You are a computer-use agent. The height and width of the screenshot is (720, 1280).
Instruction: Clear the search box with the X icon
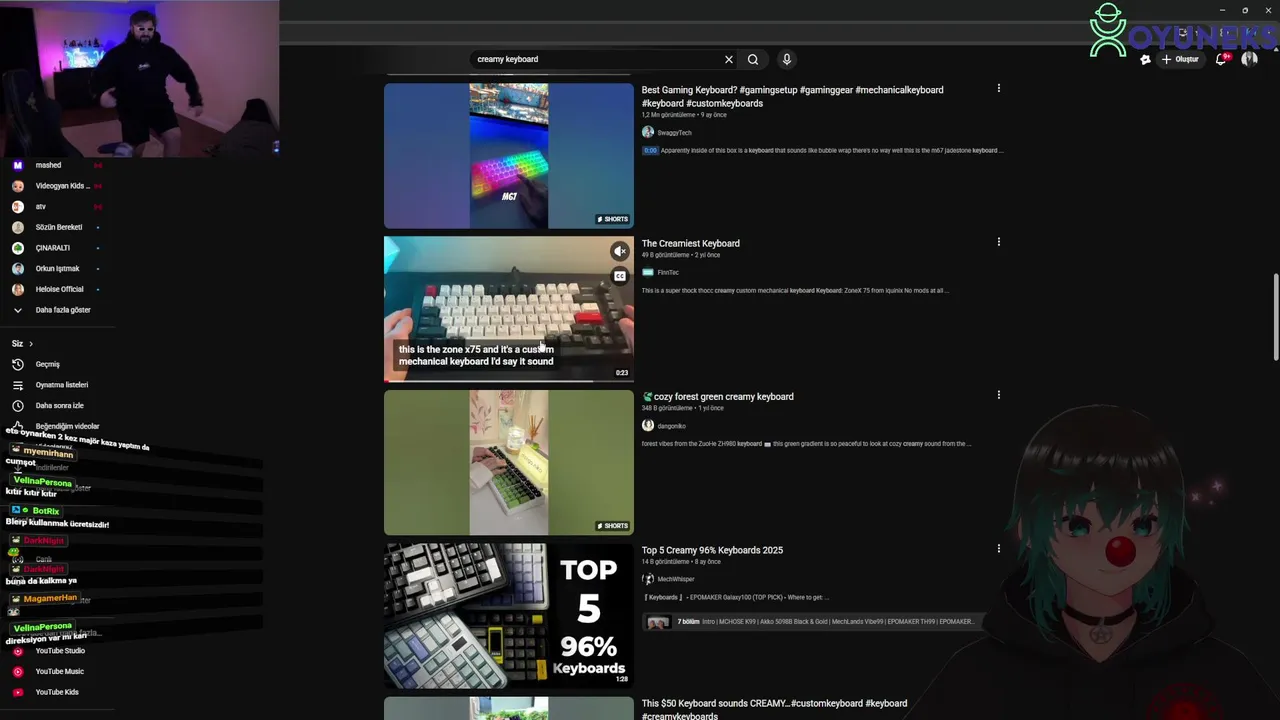coord(729,59)
